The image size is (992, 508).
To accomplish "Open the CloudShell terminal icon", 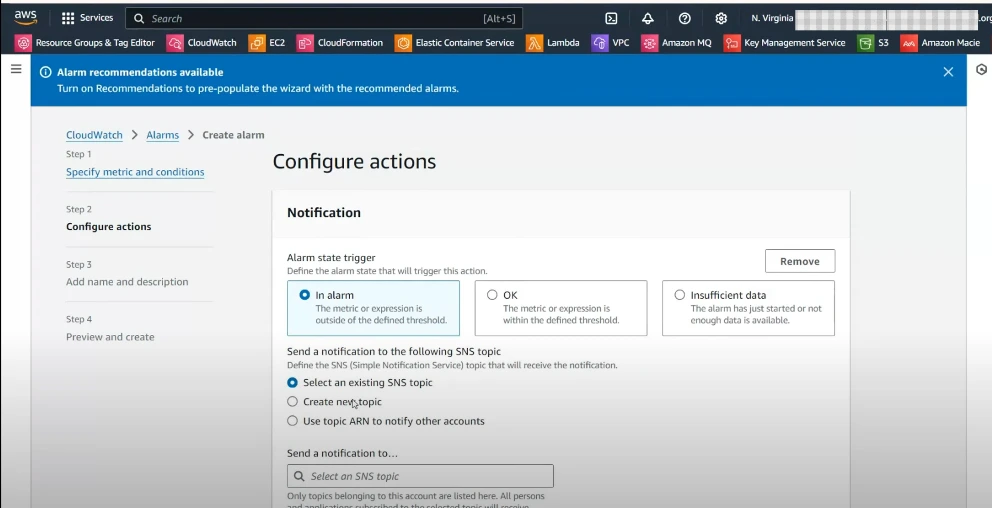I will pyautogui.click(x=611, y=18).
